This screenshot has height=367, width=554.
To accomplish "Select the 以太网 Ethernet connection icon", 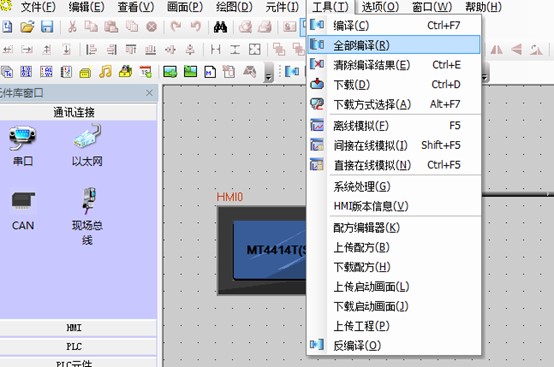I will click(87, 137).
